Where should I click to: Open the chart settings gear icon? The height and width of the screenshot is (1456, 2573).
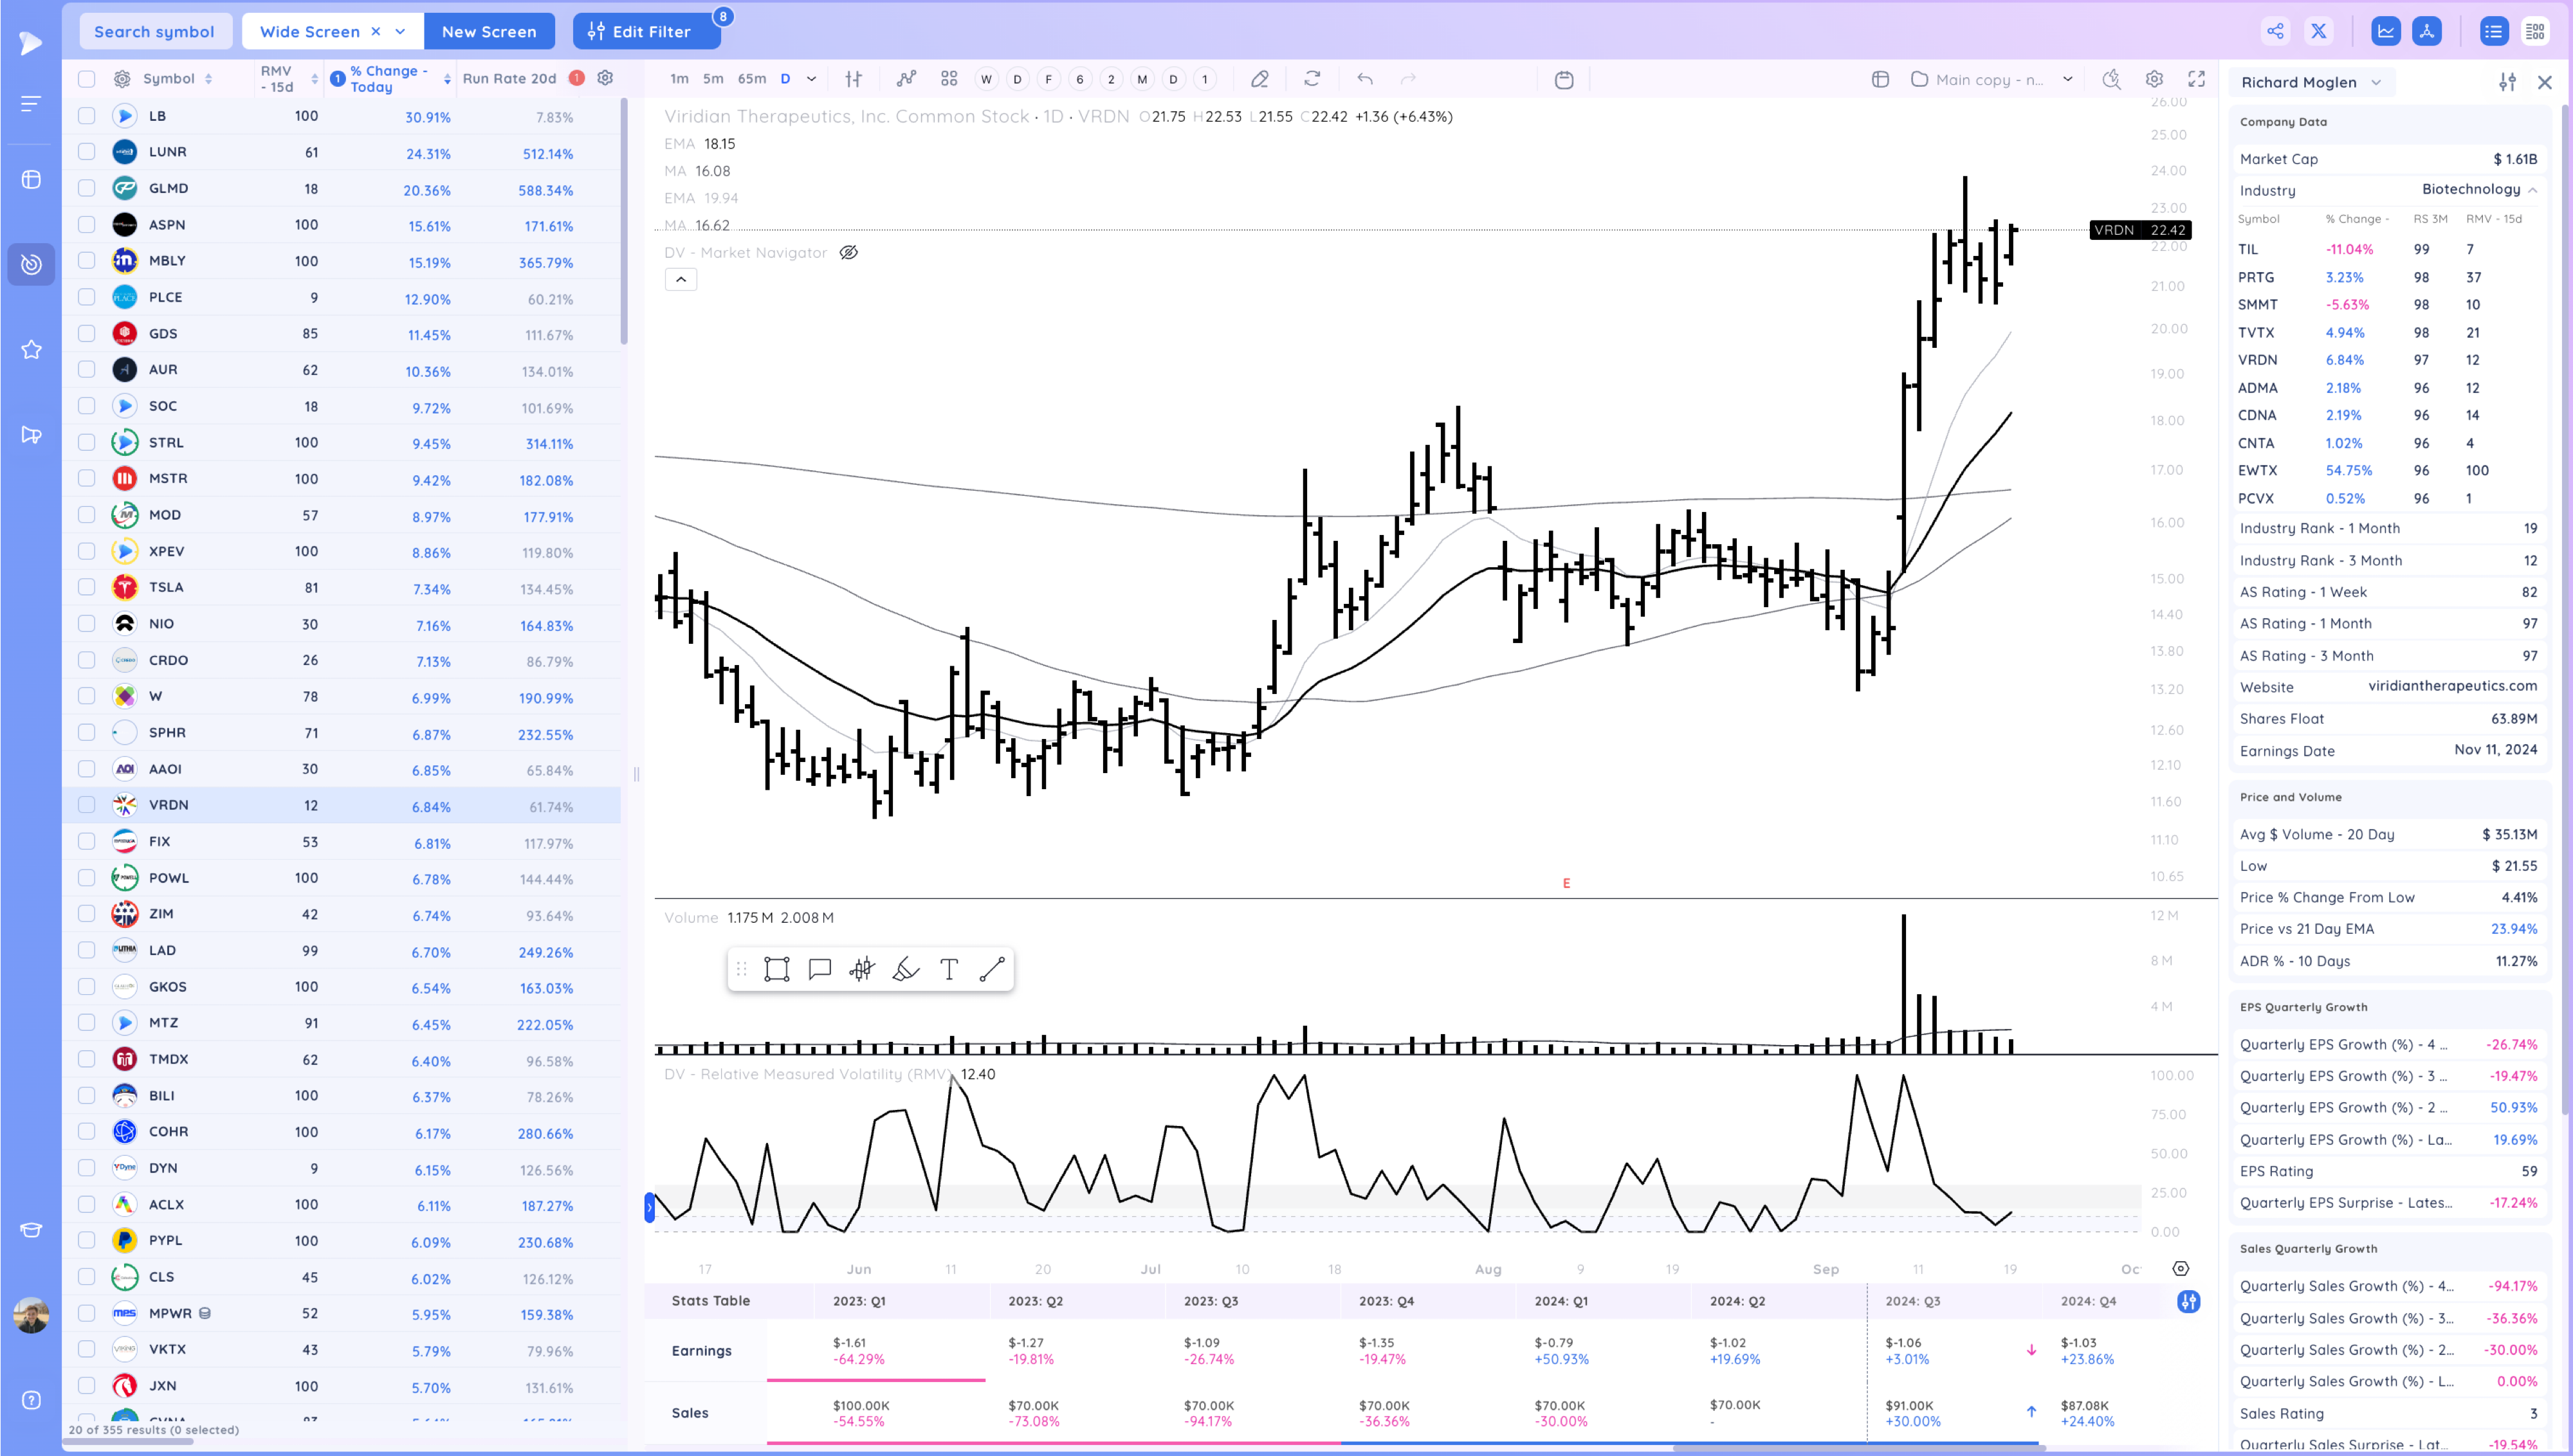pyautogui.click(x=2154, y=79)
